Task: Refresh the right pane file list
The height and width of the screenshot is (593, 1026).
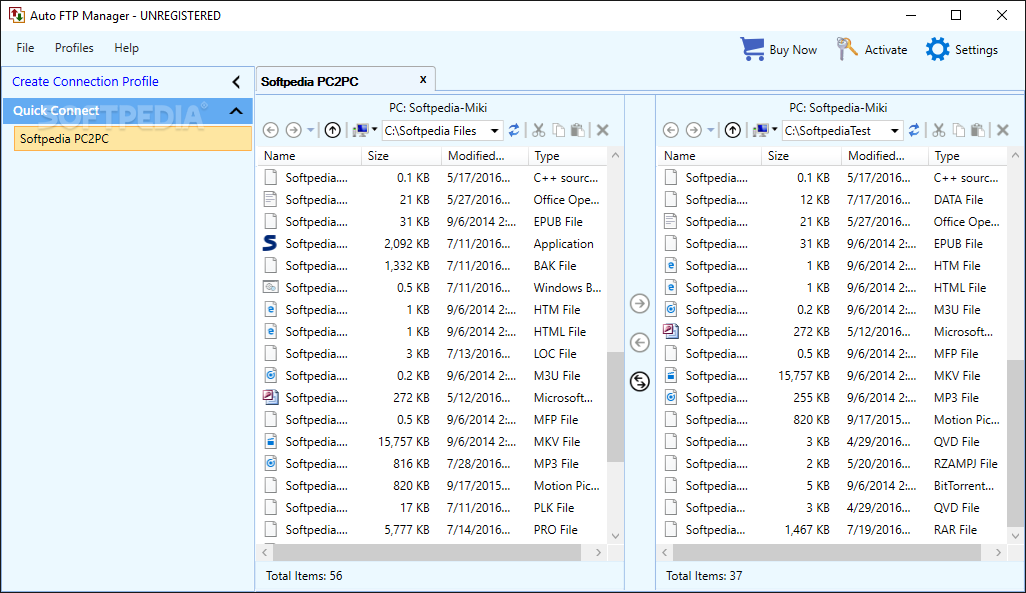Action: [914, 130]
